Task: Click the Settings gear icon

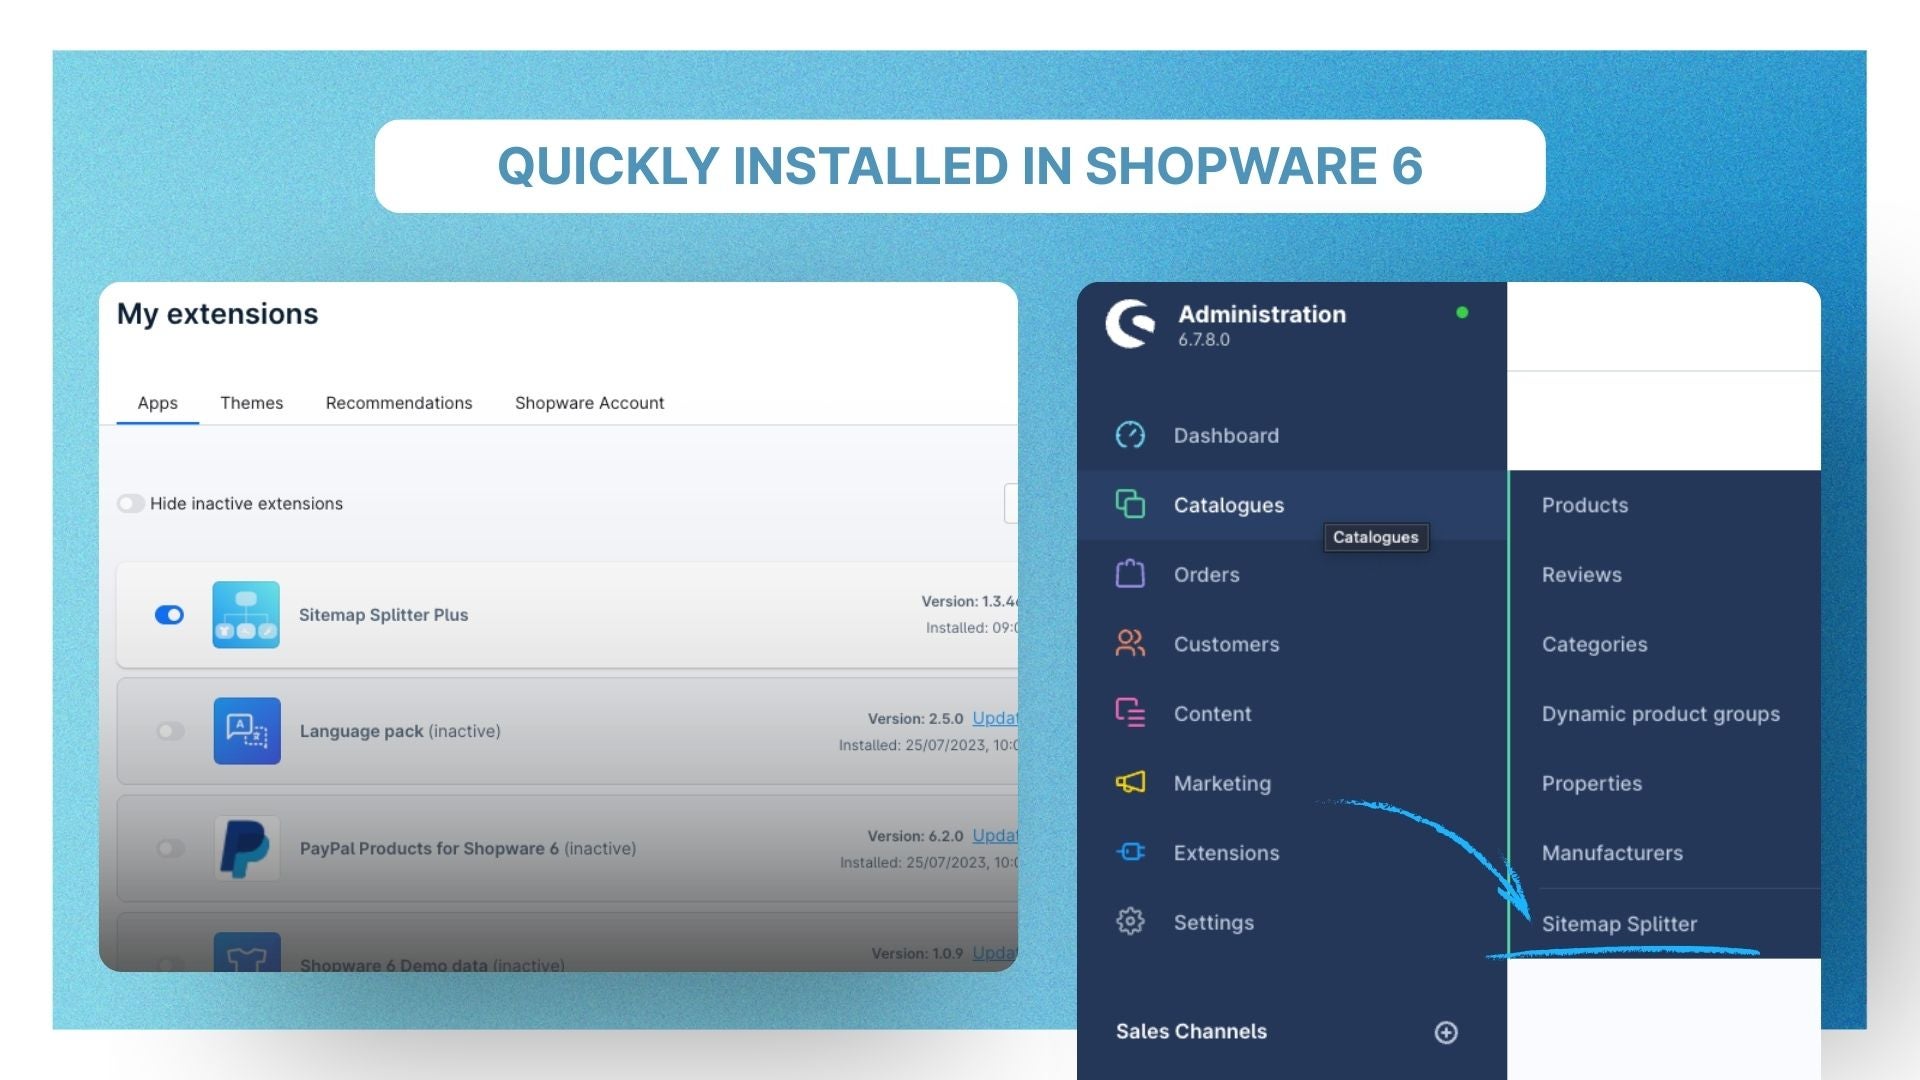Action: (1130, 921)
